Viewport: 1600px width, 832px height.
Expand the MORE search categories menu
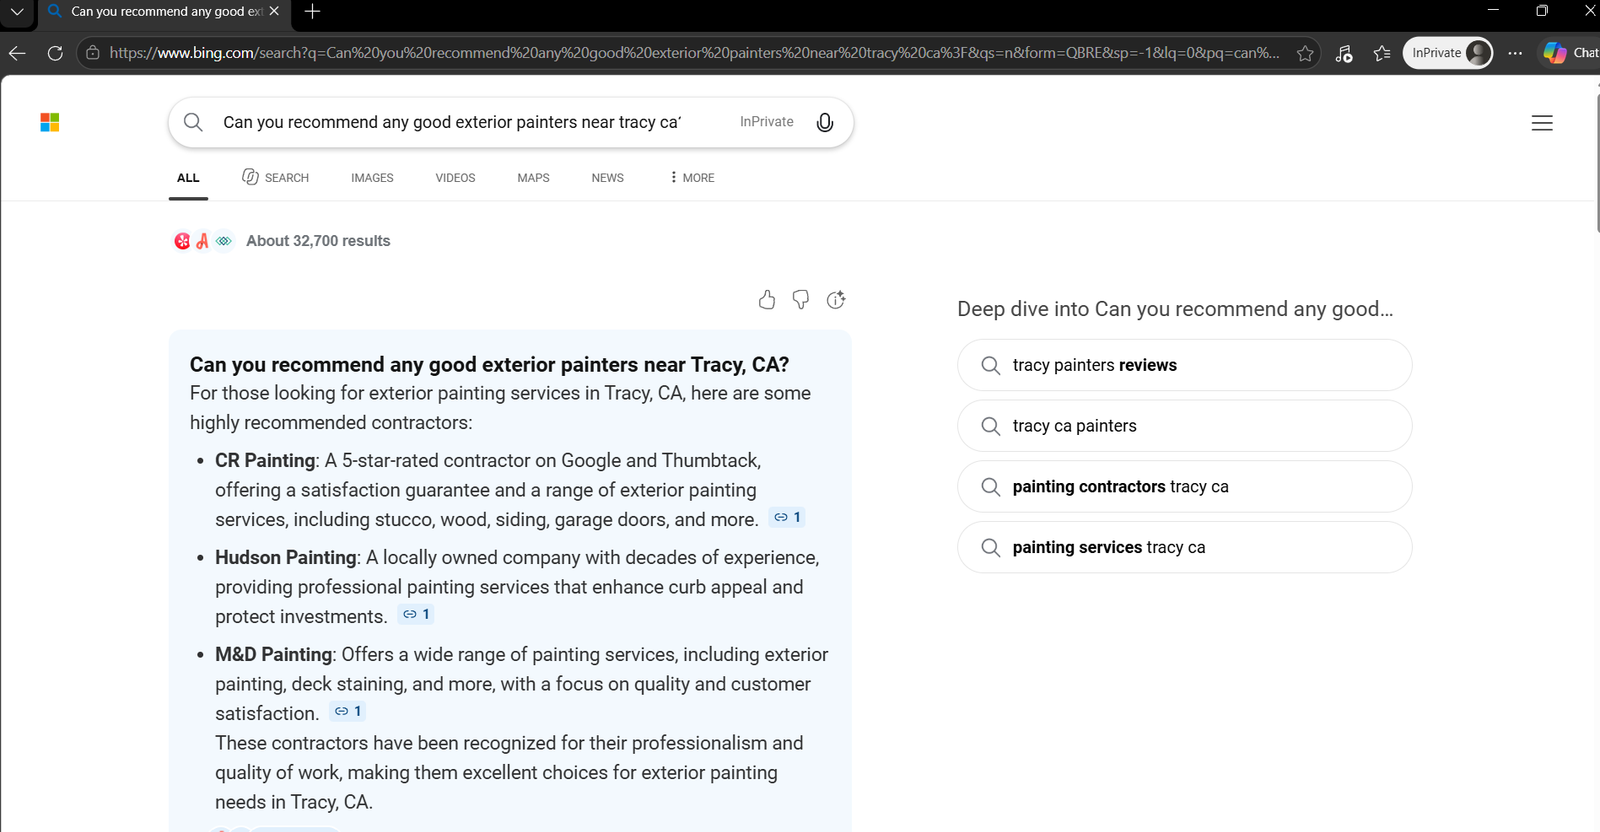coord(692,178)
